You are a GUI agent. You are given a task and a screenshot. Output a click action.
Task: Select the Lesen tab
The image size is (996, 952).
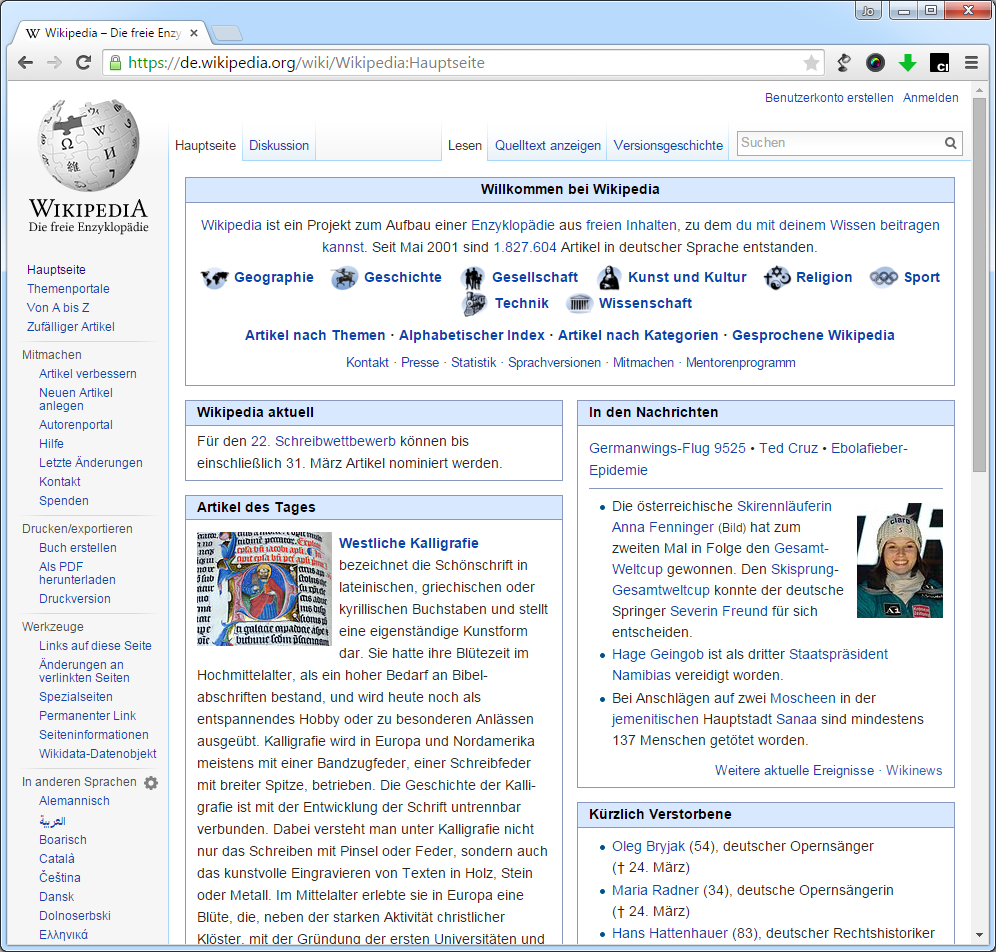tap(465, 145)
